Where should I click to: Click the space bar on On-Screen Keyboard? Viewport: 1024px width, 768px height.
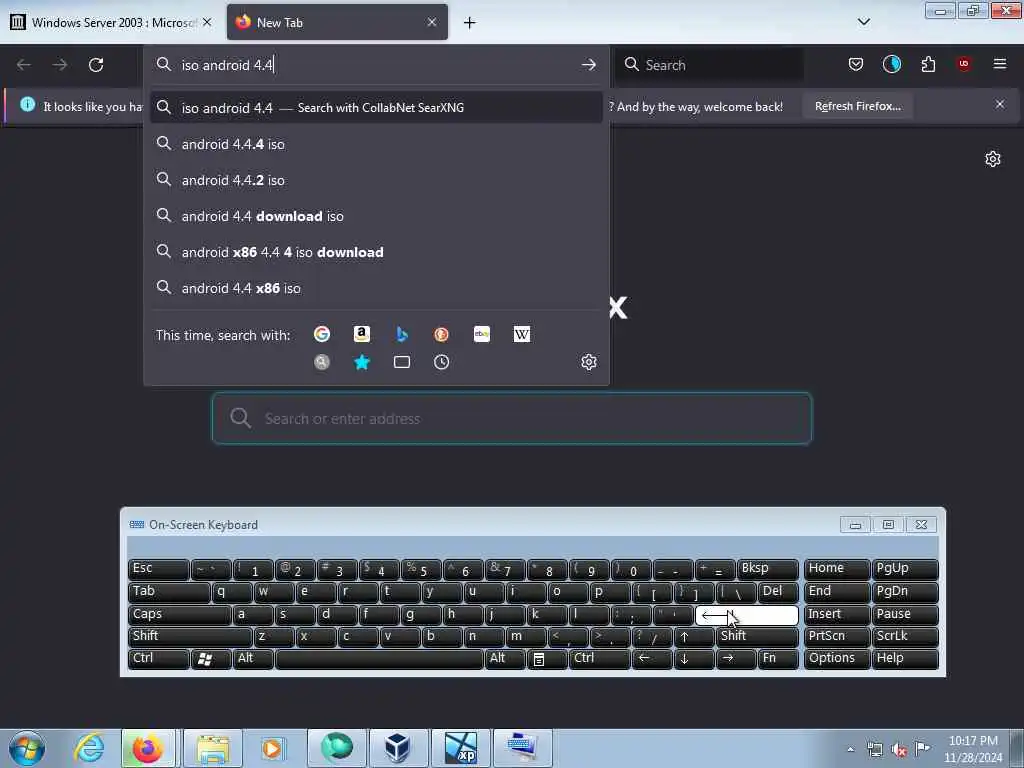379,659
